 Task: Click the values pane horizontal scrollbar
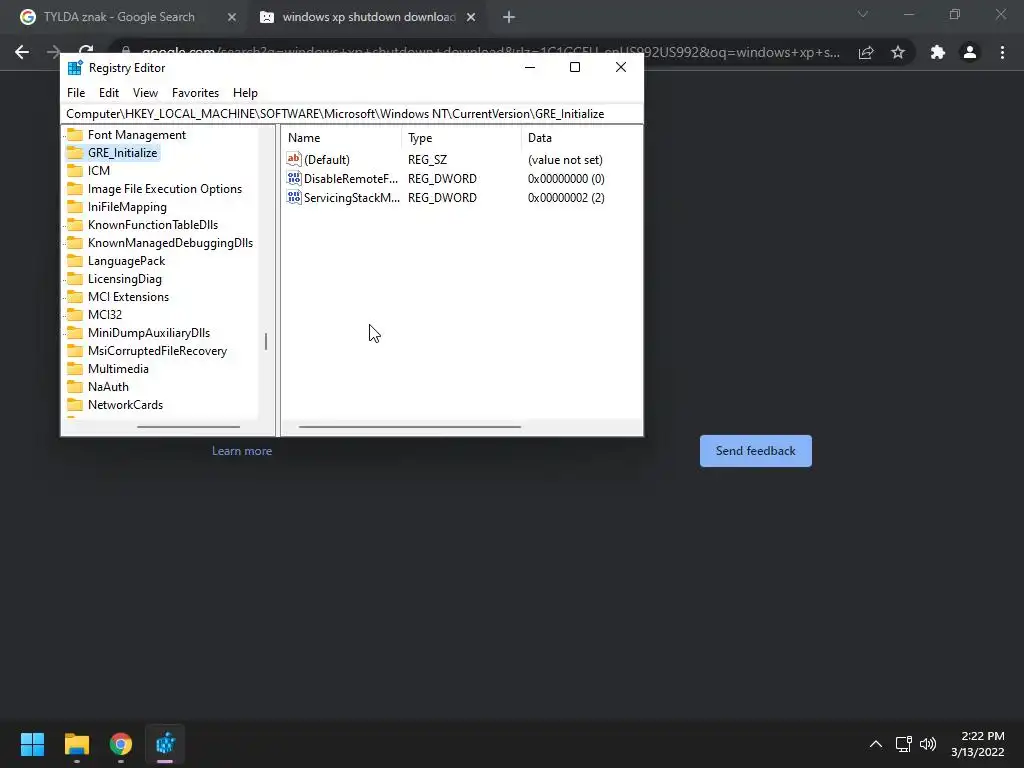pyautogui.click(x=409, y=426)
